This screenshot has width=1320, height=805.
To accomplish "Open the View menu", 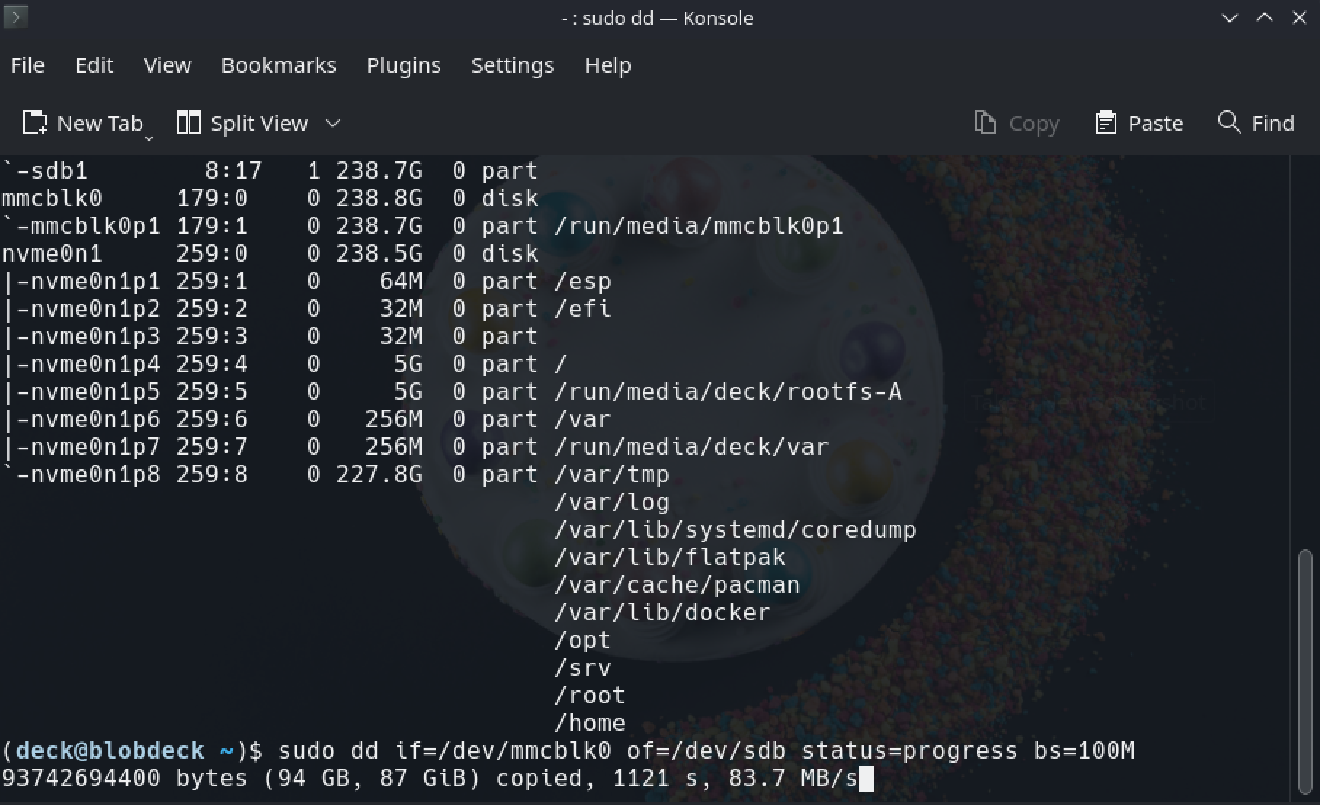I will (166, 65).
